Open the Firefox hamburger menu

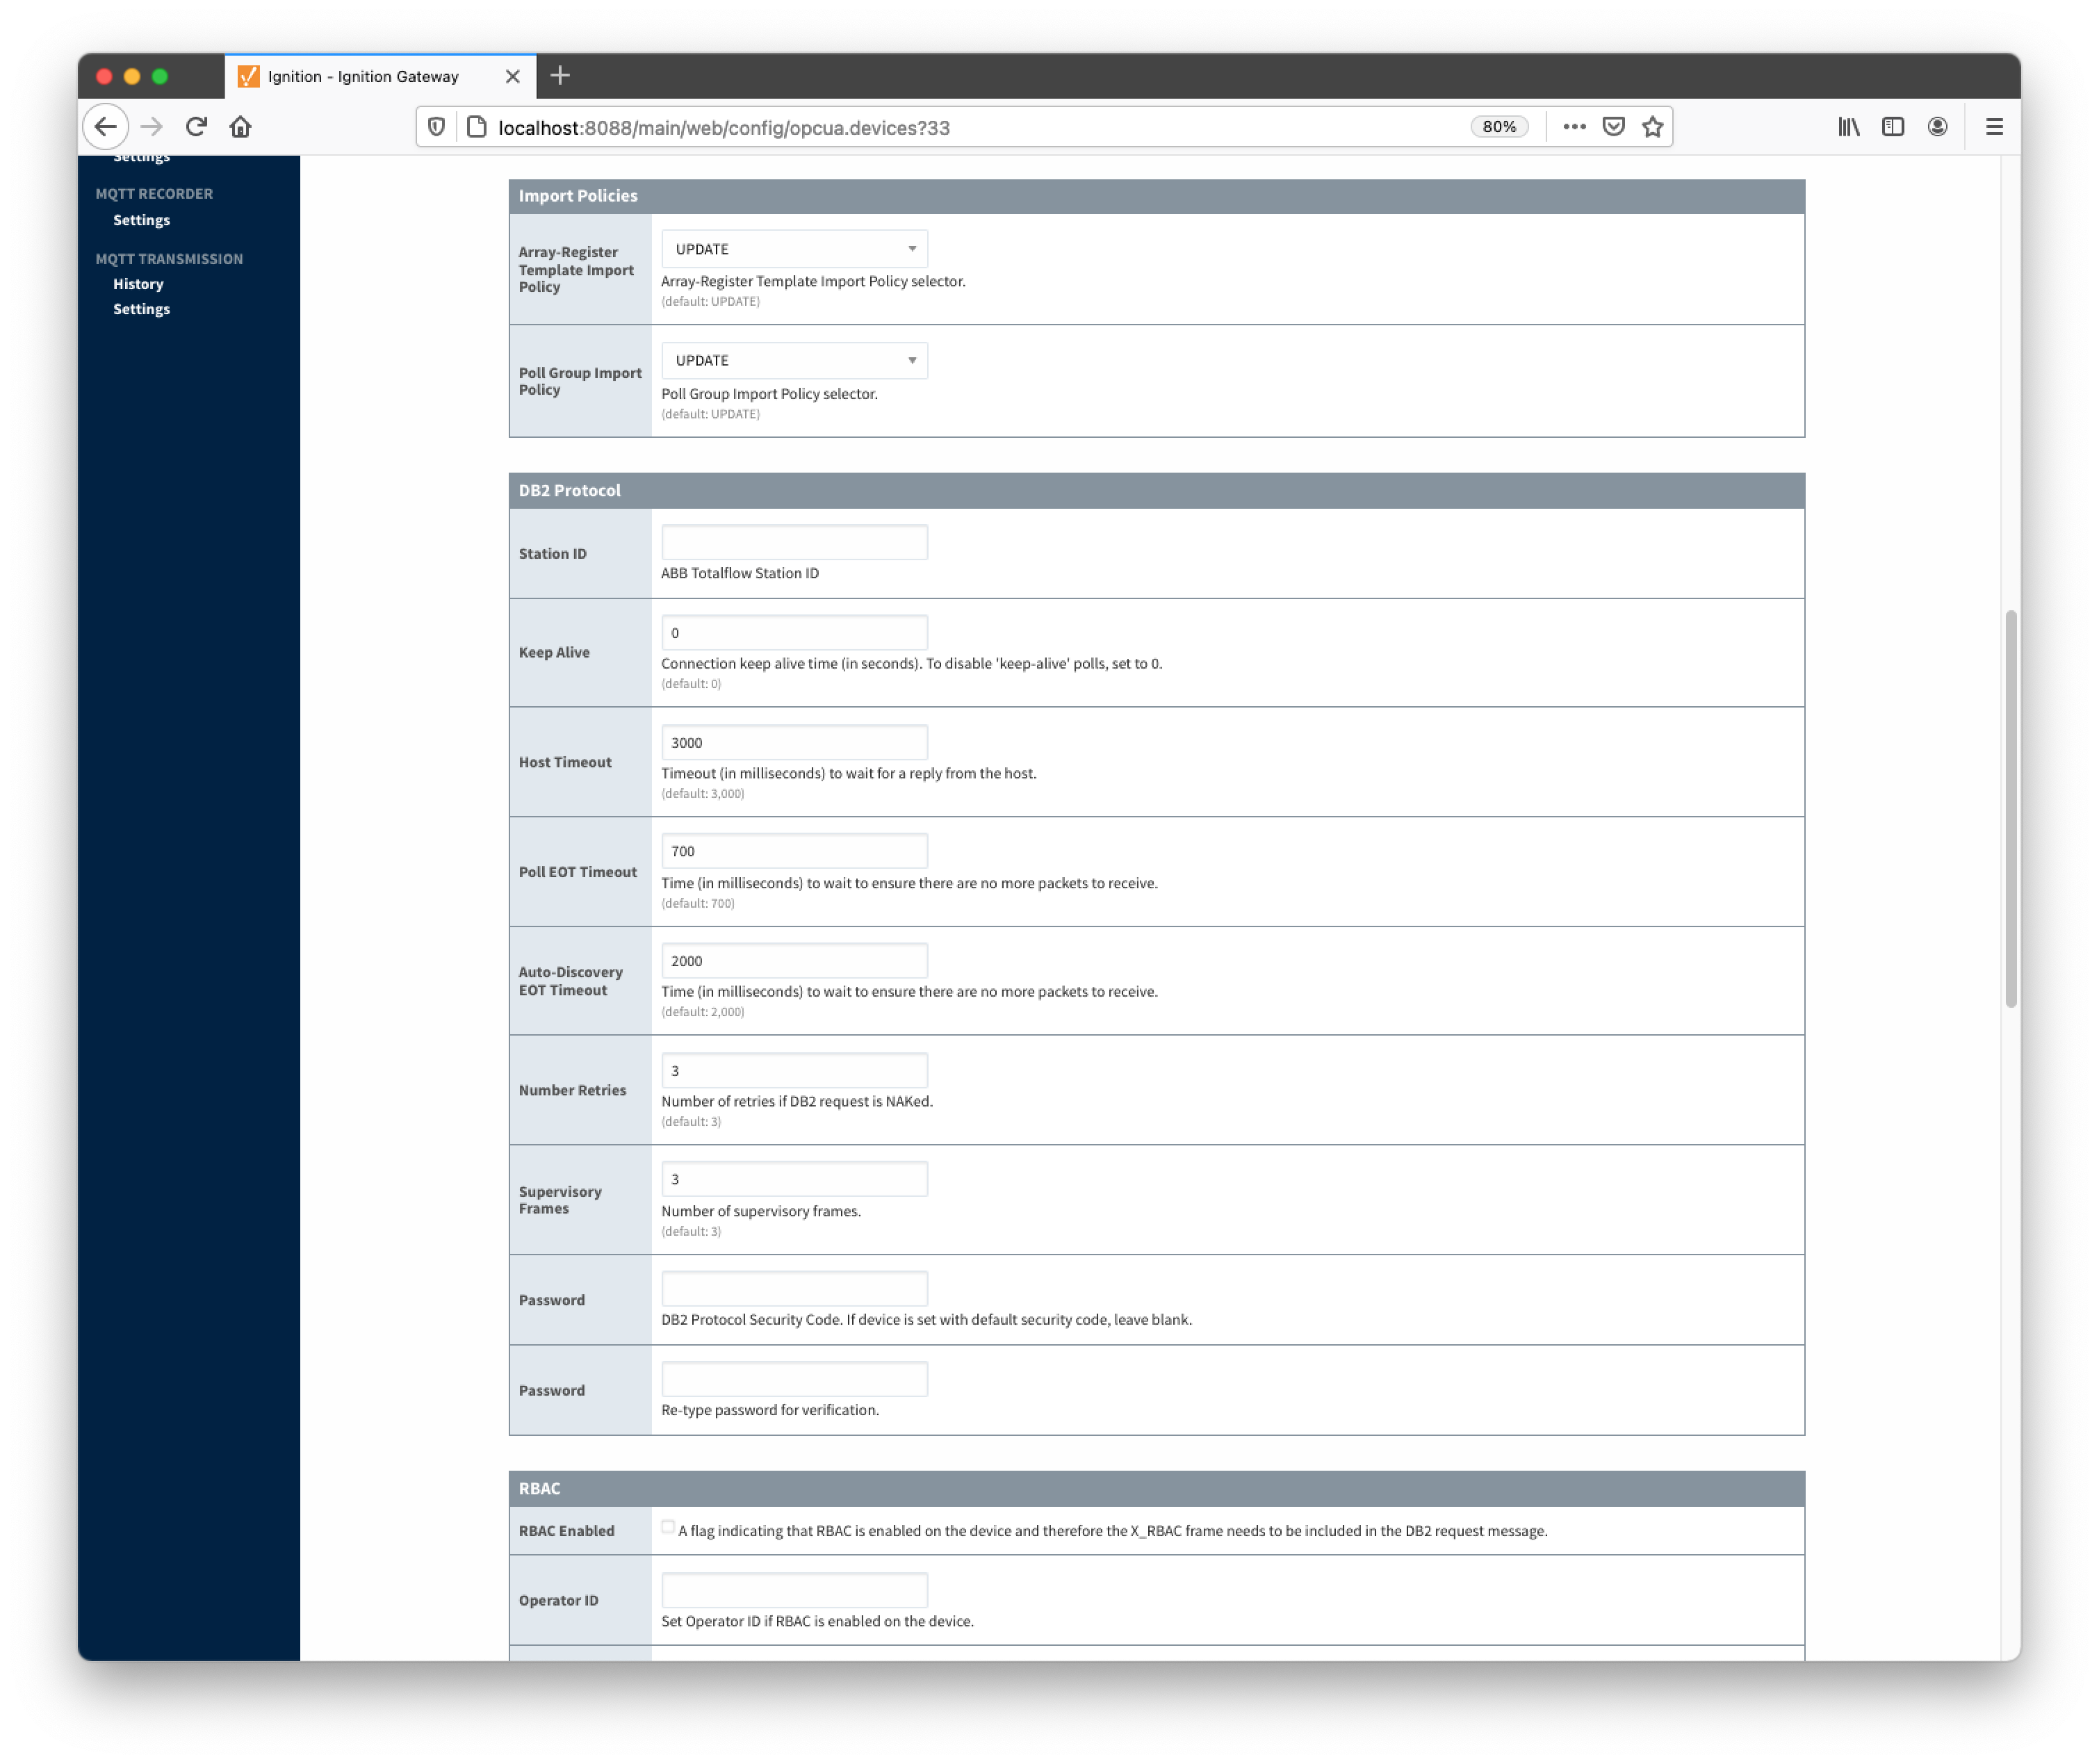(1994, 127)
